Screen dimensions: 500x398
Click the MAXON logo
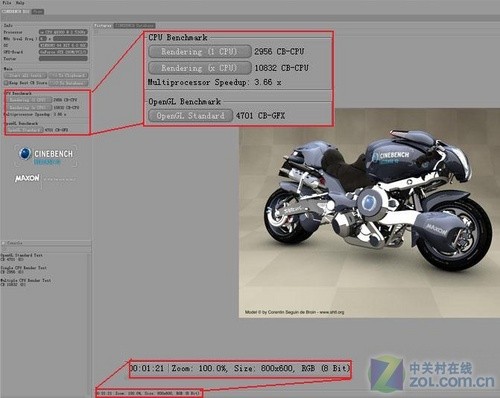[x=27, y=178]
